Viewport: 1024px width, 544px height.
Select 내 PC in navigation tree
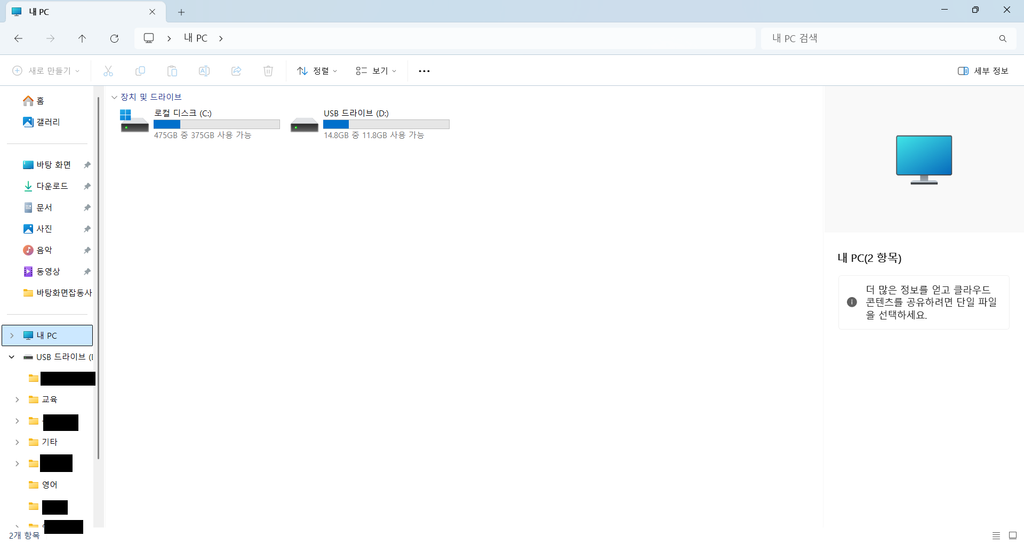[48, 336]
